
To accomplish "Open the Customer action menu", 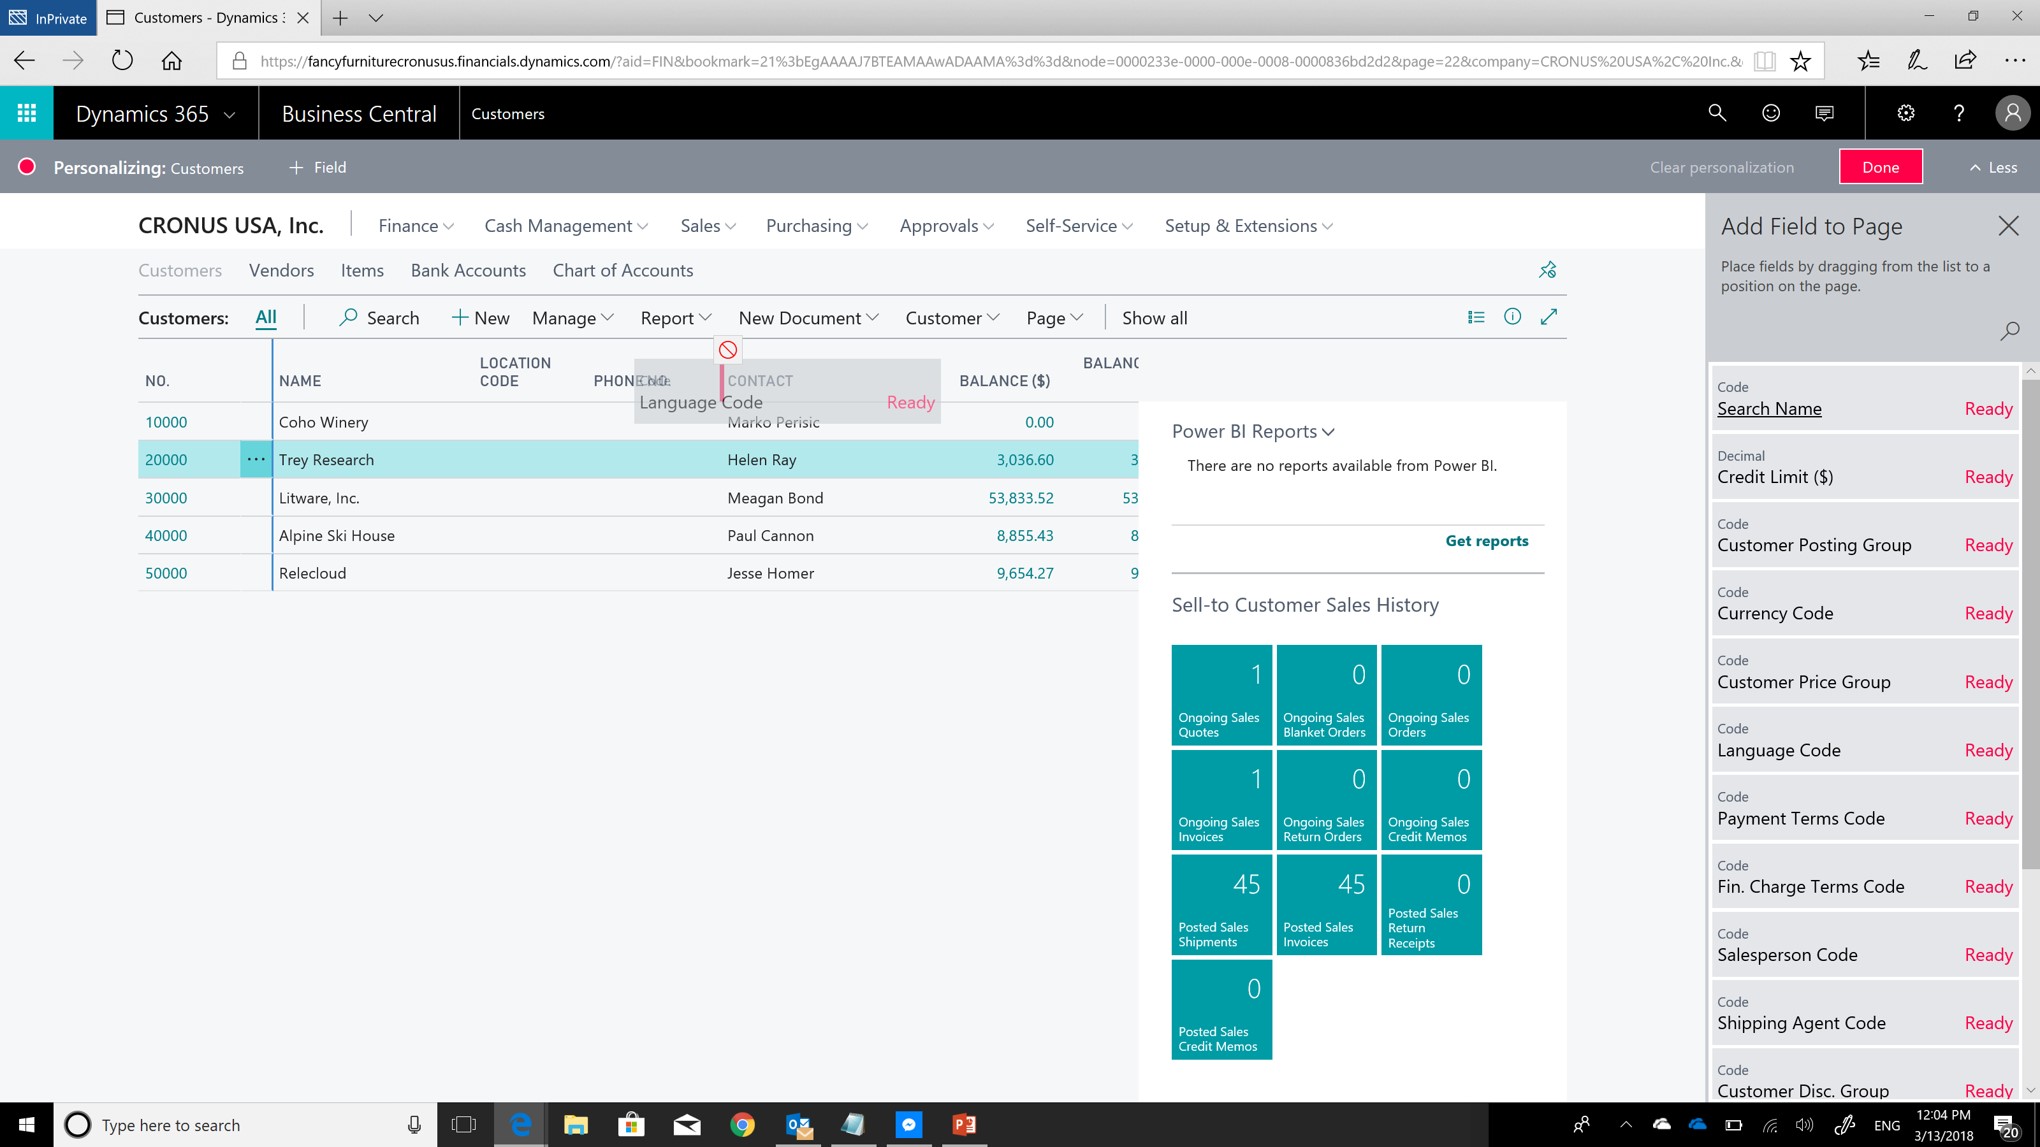I will pos(952,318).
